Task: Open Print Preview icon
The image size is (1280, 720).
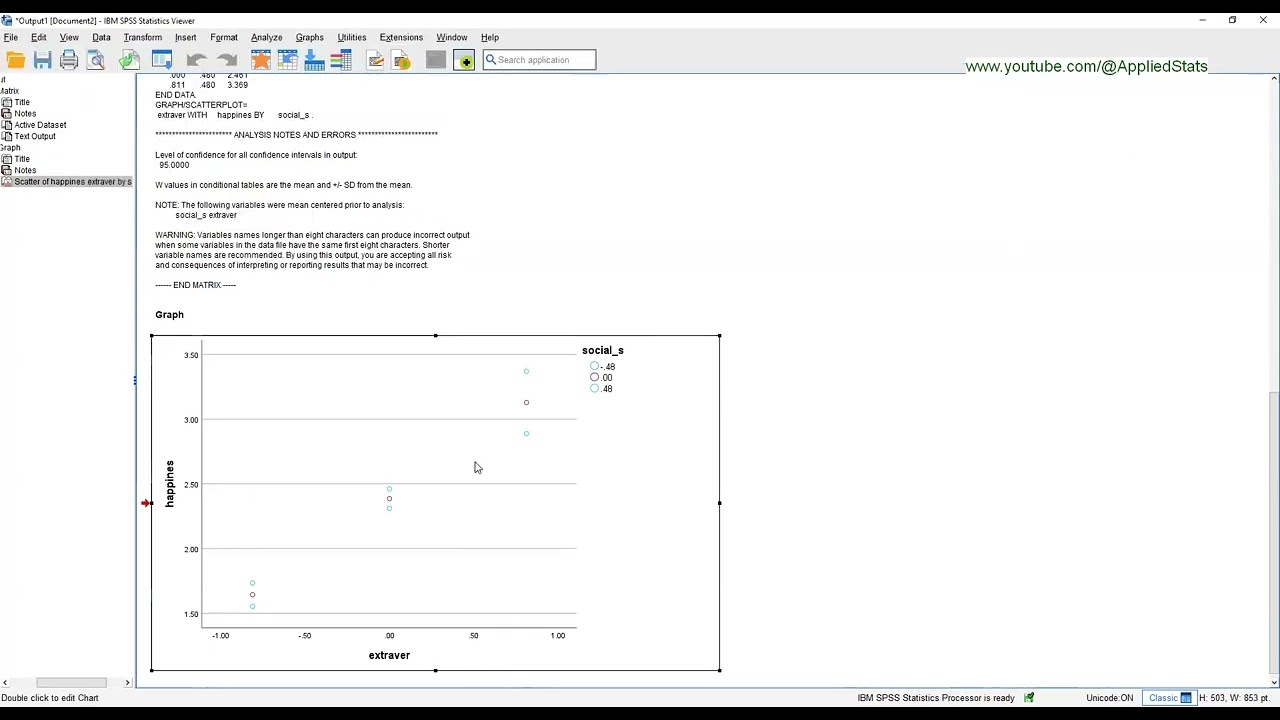Action: (96, 60)
